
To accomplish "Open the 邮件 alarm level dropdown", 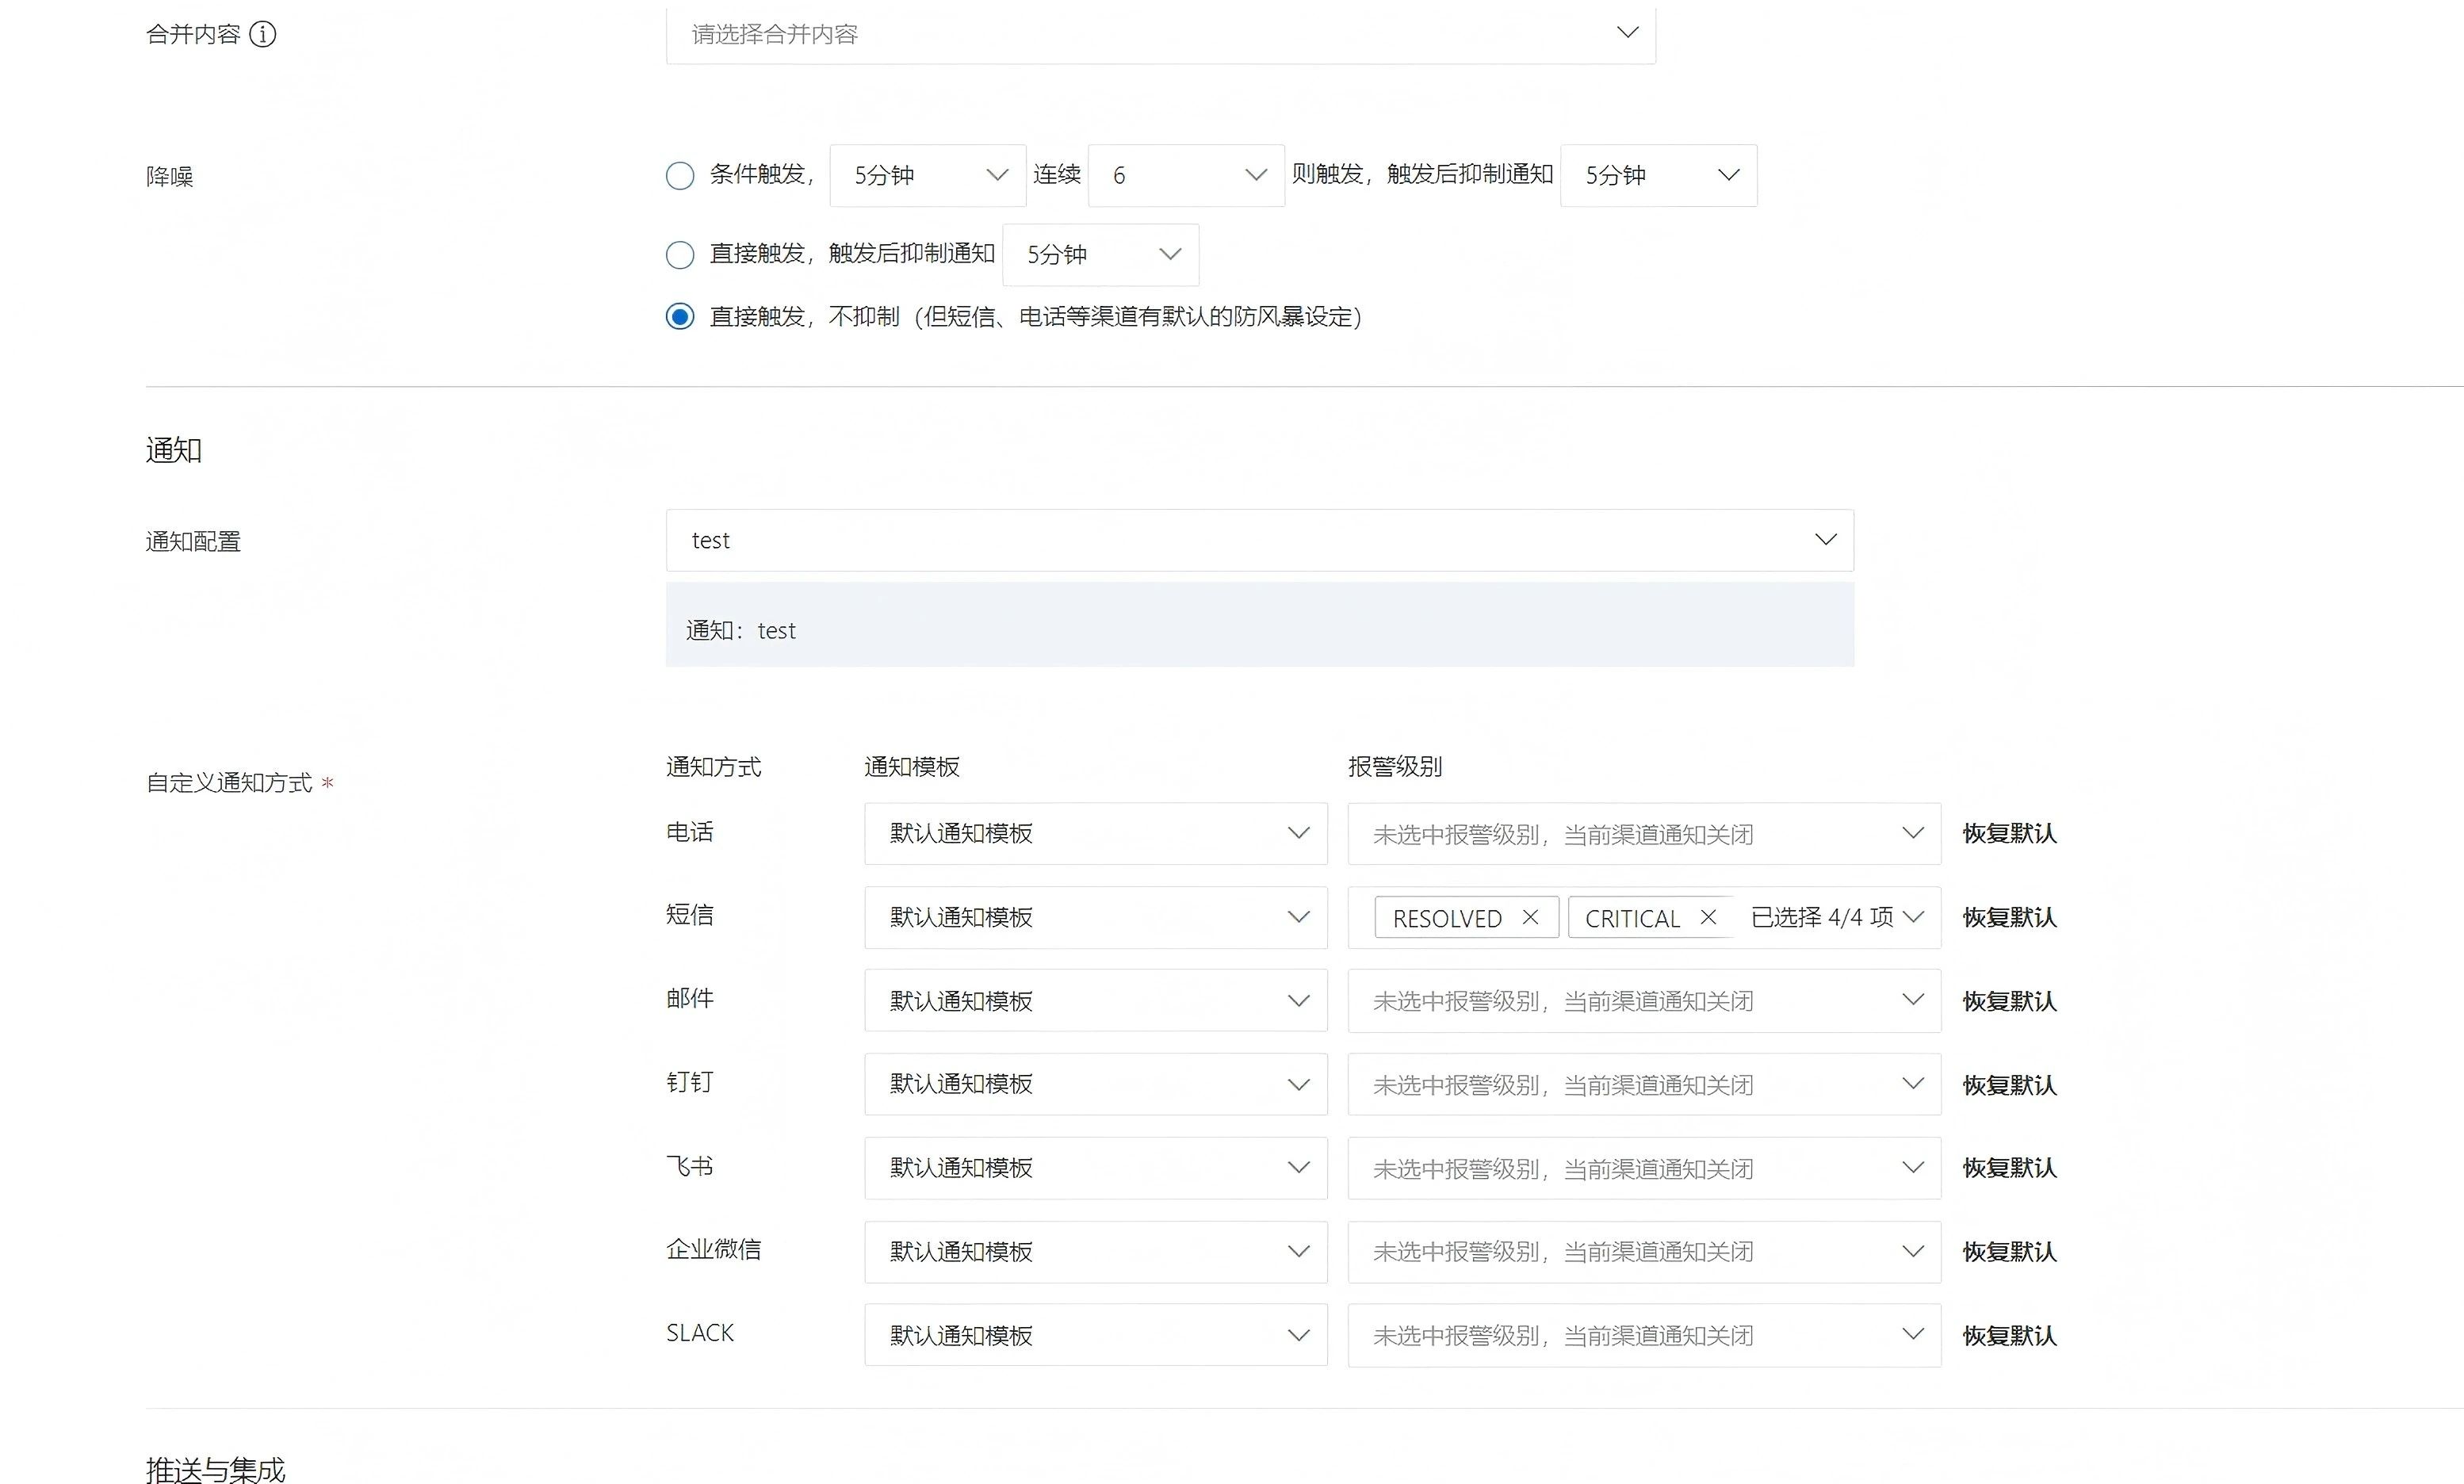I will 1645,1001.
